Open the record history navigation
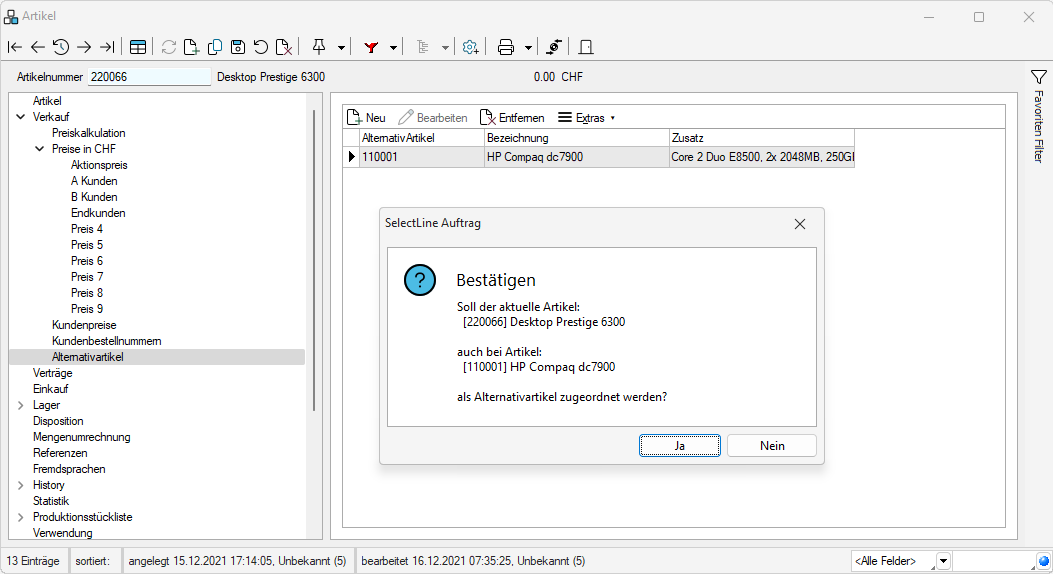The height and width of the screenshot is (574, 1053). (60, 47)
